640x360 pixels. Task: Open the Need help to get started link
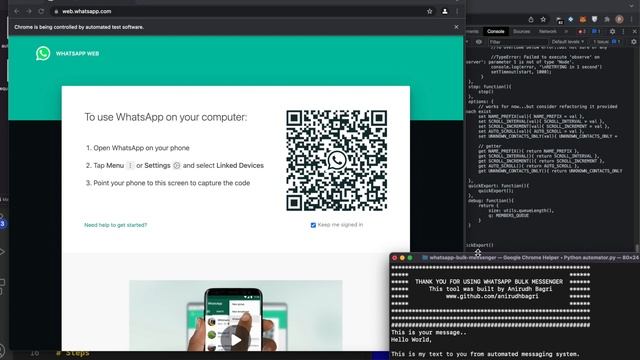click(x=116, y=225)
